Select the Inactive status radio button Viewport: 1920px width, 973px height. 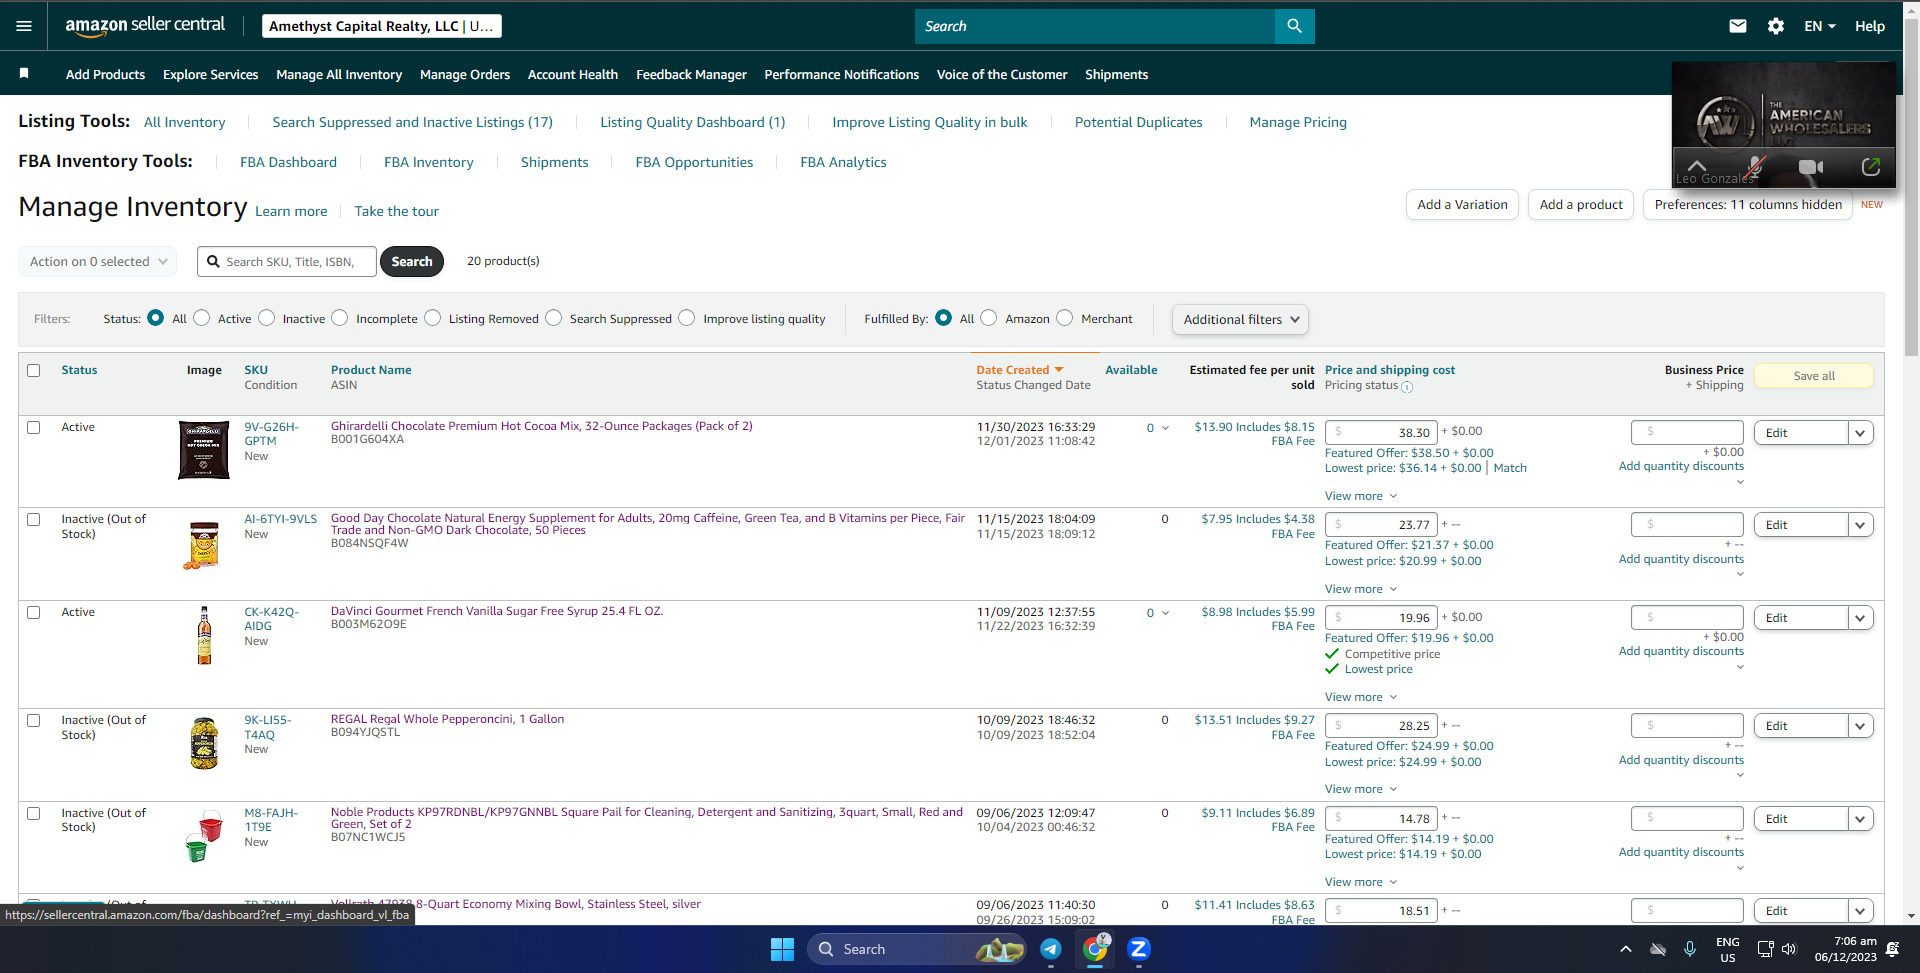tap(267, 318)
